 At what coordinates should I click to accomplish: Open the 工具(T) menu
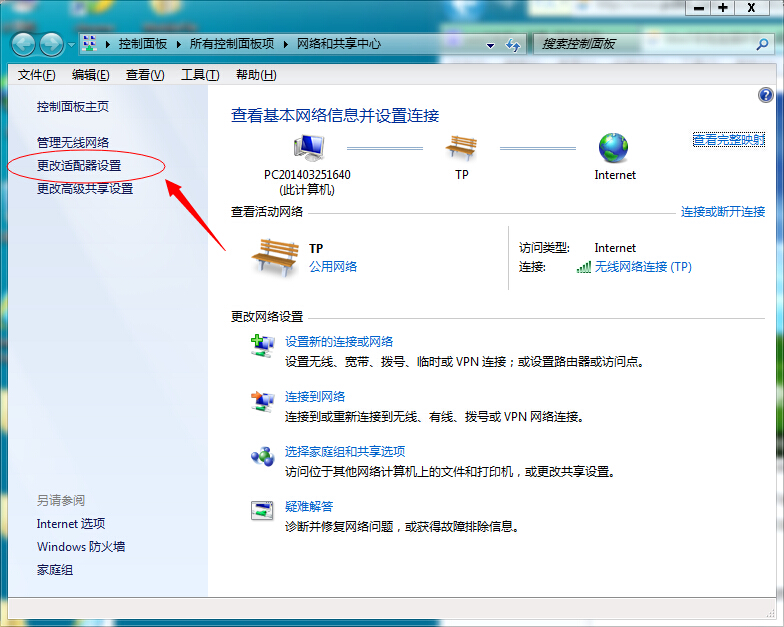click(x=199, y=75)
